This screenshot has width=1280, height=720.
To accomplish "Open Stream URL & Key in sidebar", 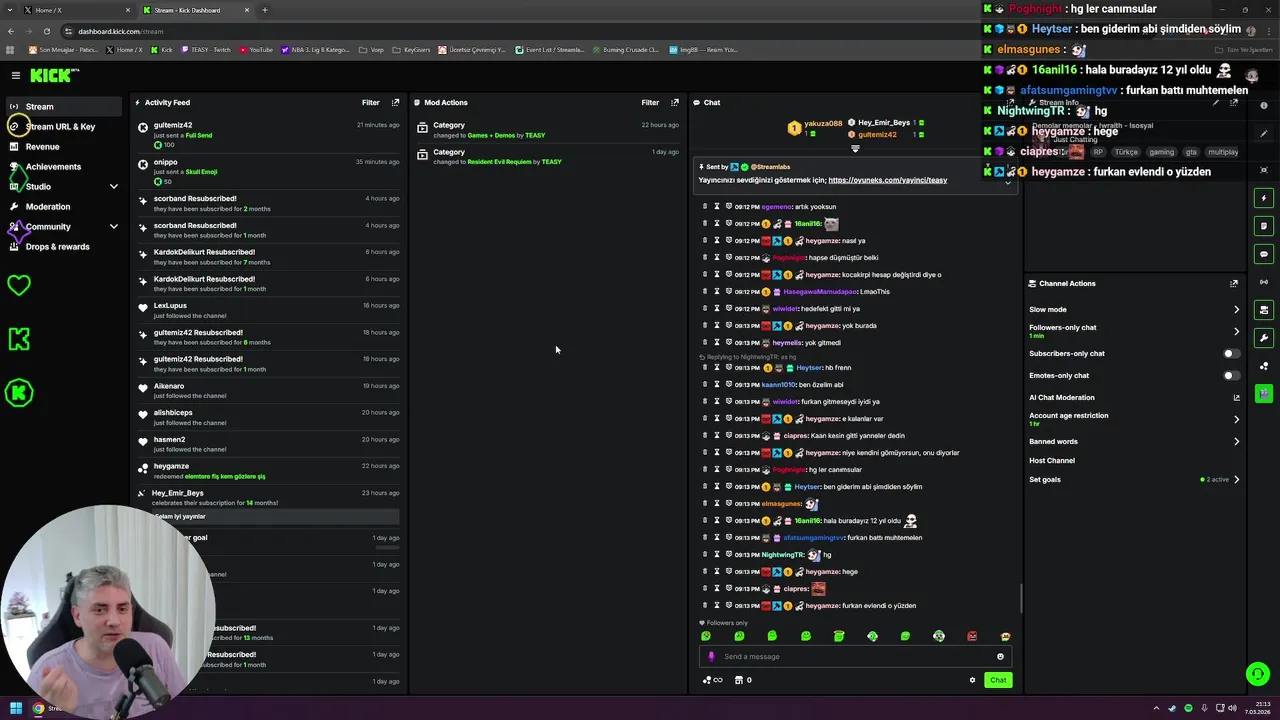I will 60,127.
